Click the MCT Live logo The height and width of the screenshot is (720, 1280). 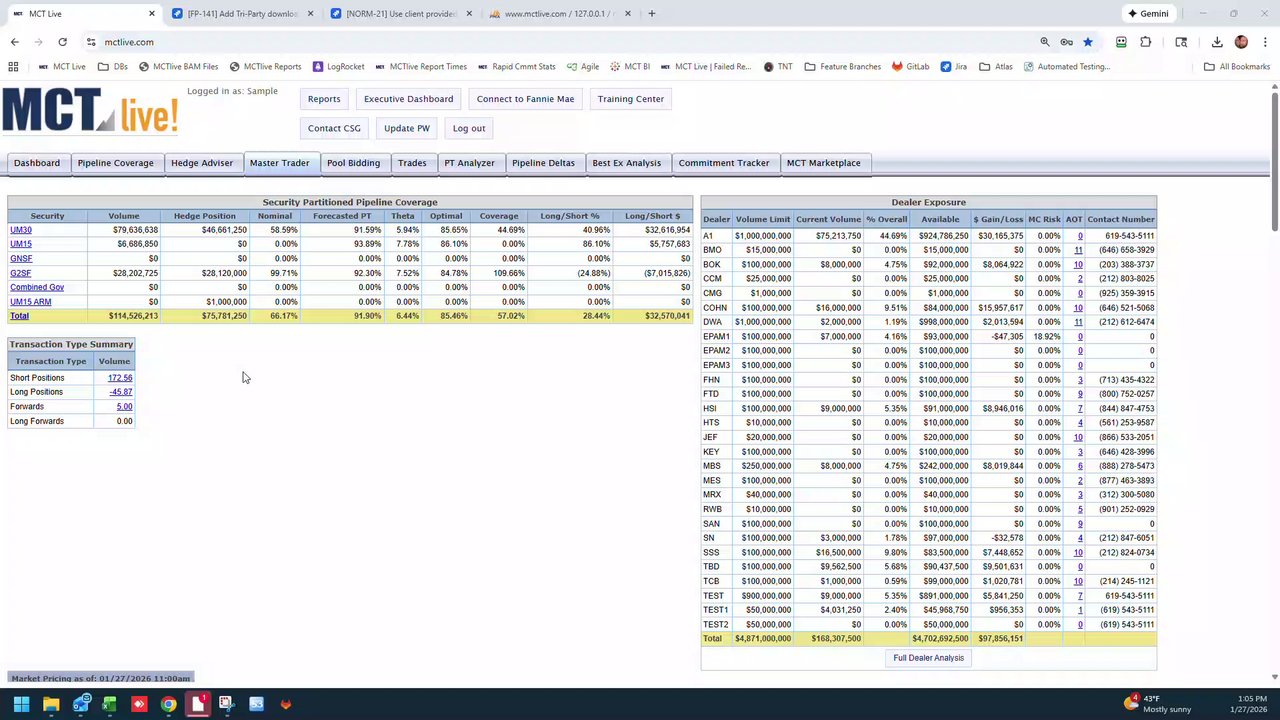pyautogui.click(x=90, y=111)
